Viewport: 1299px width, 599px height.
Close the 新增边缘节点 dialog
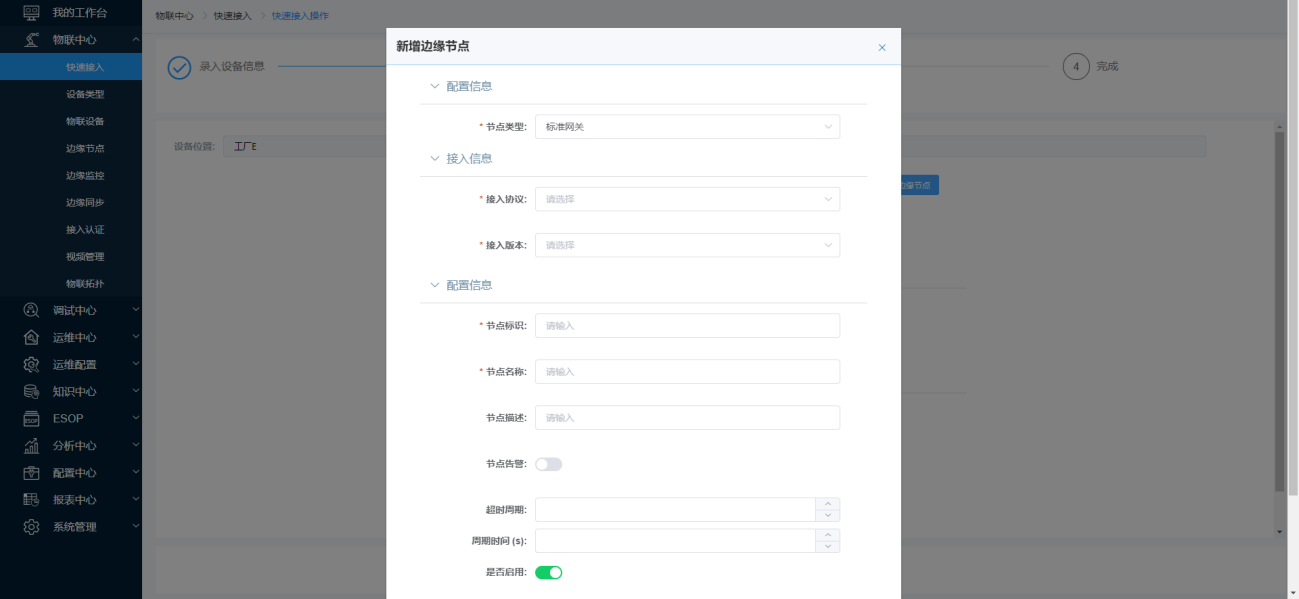pyautogui.click(x=881, y=47)
